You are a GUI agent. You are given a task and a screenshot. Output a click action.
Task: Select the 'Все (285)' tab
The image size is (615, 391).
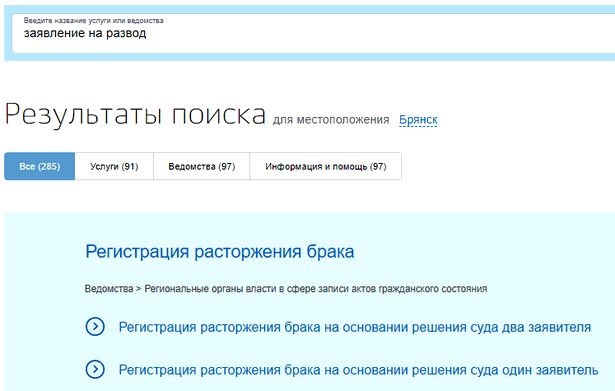pos(40,166)
